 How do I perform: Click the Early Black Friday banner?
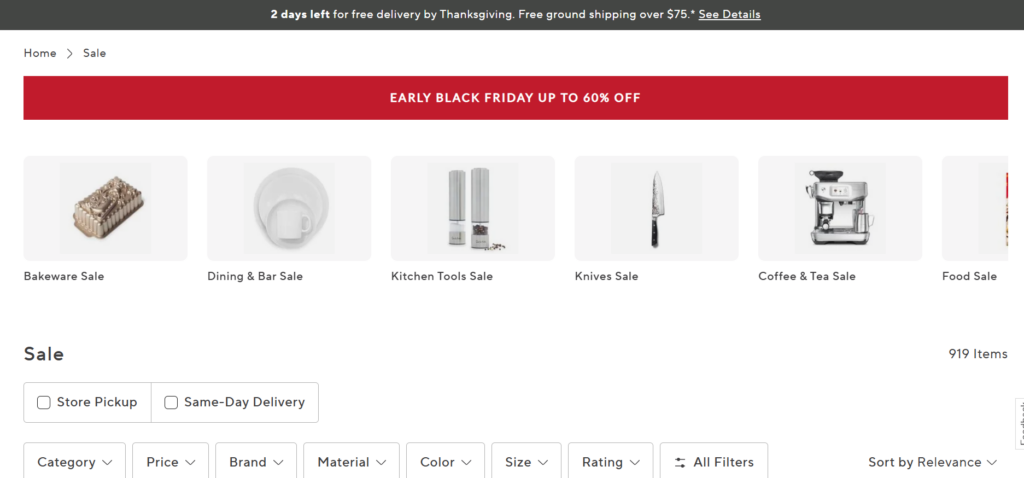[x=515, y=98]
